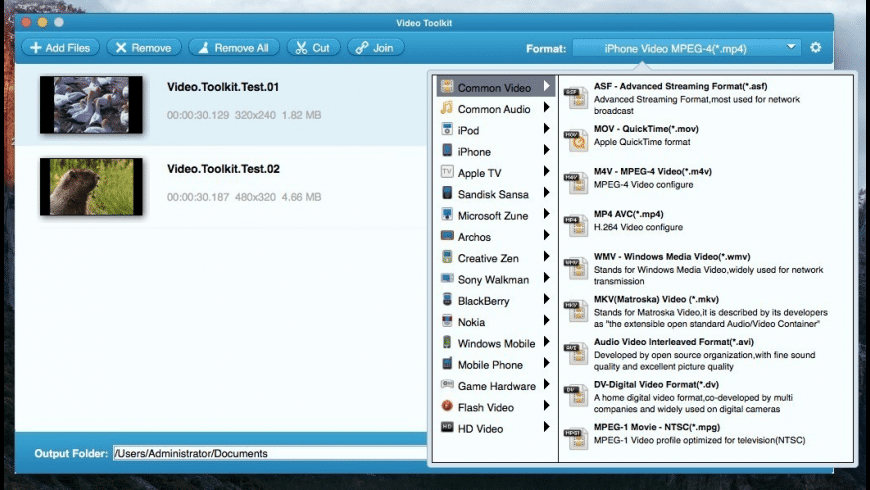Expand the Common Audio submenu arrow
870x490 pixels.
tap(547, 107)
